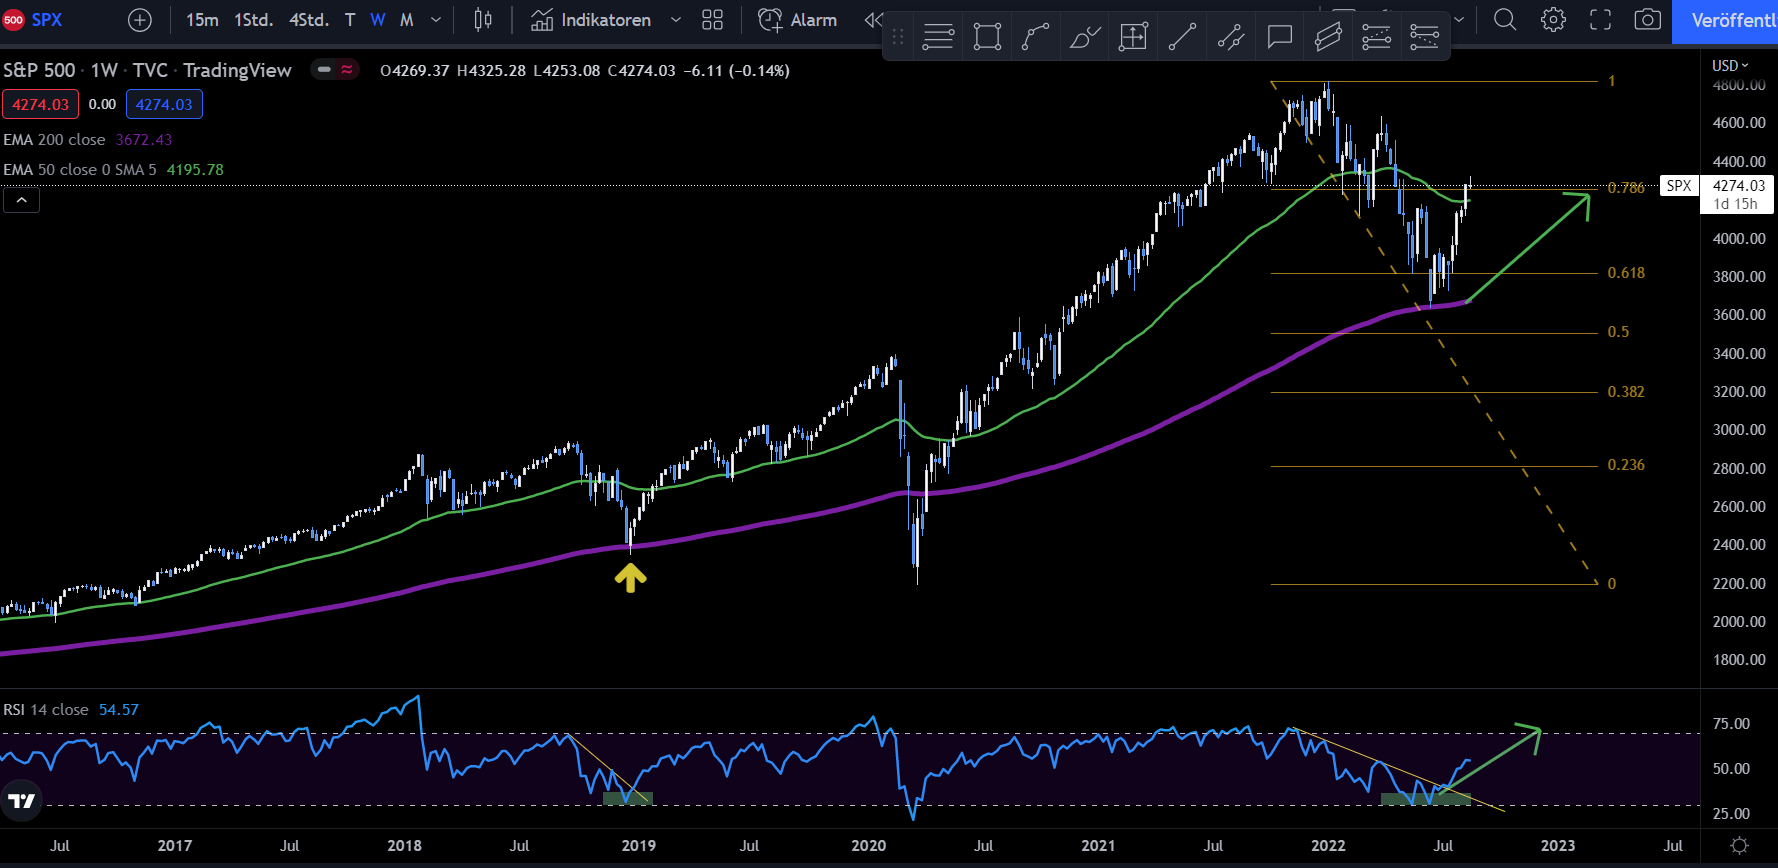Select the tool left of the last favorites tool
Image resolution: width=1778 pixels, height=868 pixels.
click(x=1376, y=37)
